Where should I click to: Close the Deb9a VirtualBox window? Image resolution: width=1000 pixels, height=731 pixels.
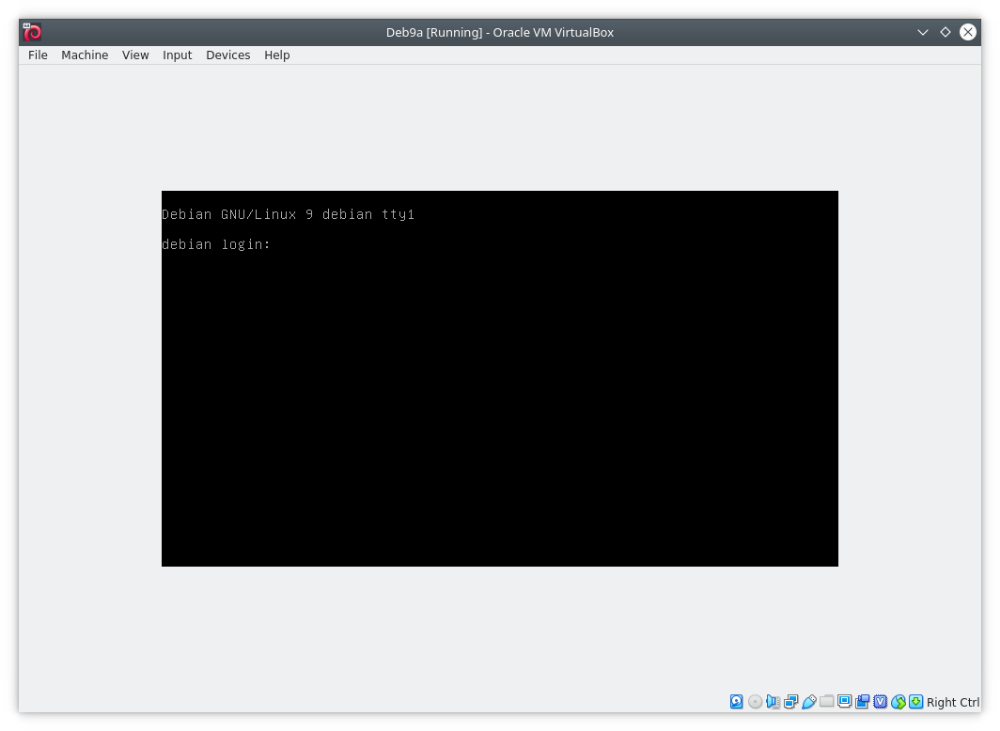pyautogui.click(x=968, y=32)
